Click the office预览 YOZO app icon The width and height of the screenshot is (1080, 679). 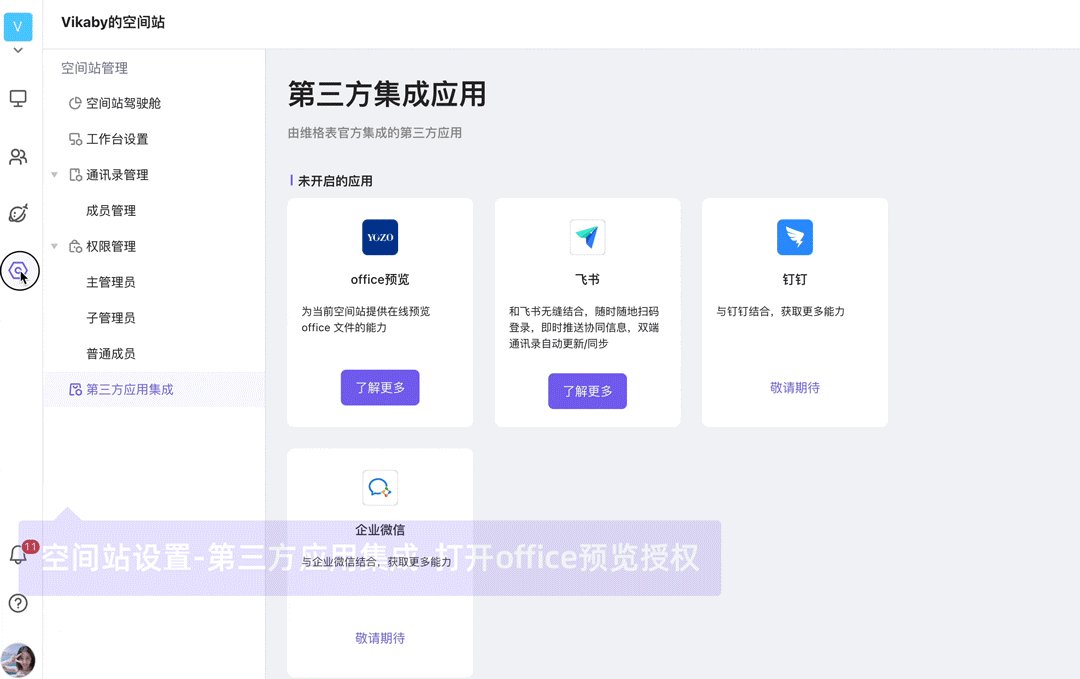pos(380,238)
